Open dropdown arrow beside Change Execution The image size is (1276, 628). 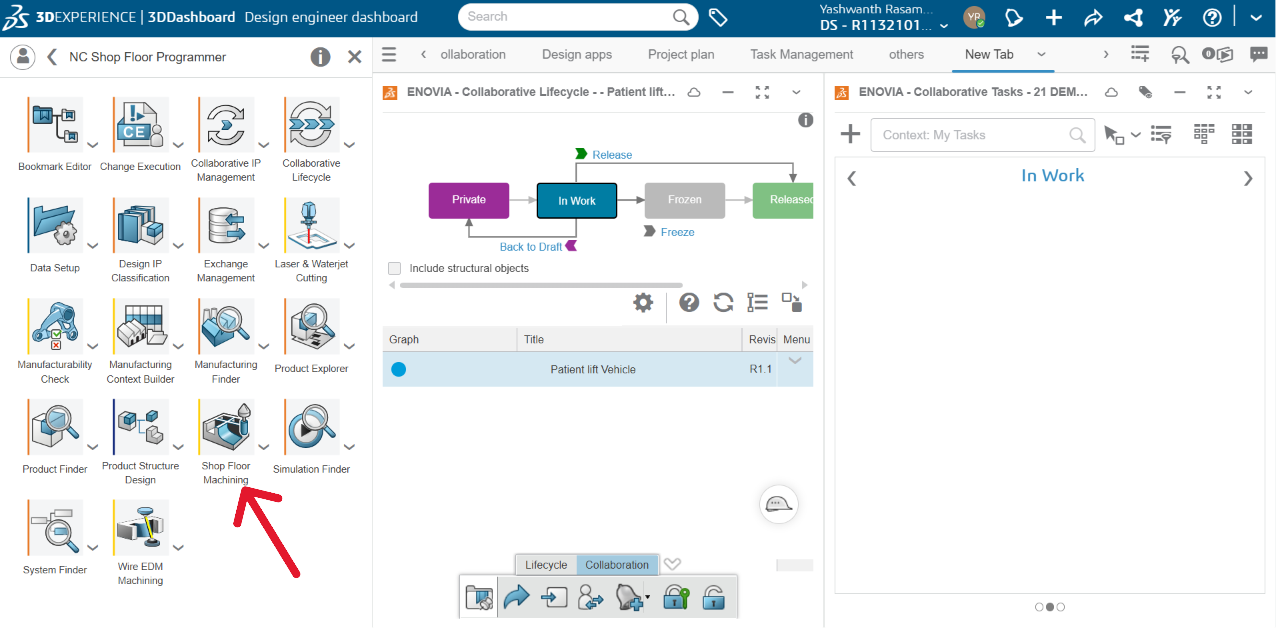[x=178, y=145]
